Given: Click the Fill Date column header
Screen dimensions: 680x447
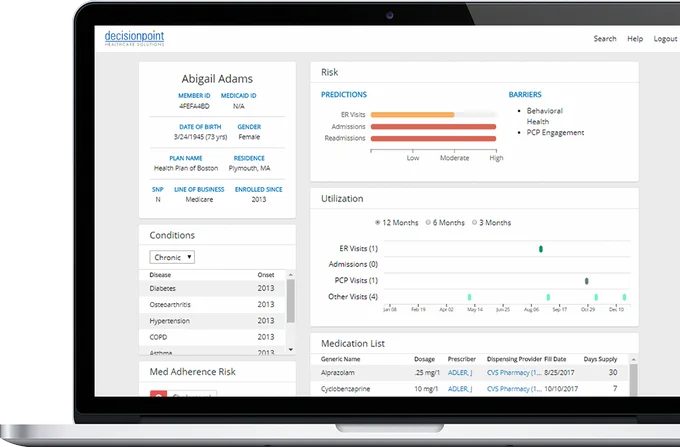Looking at the screenshot, I should (x=555, y=359).
